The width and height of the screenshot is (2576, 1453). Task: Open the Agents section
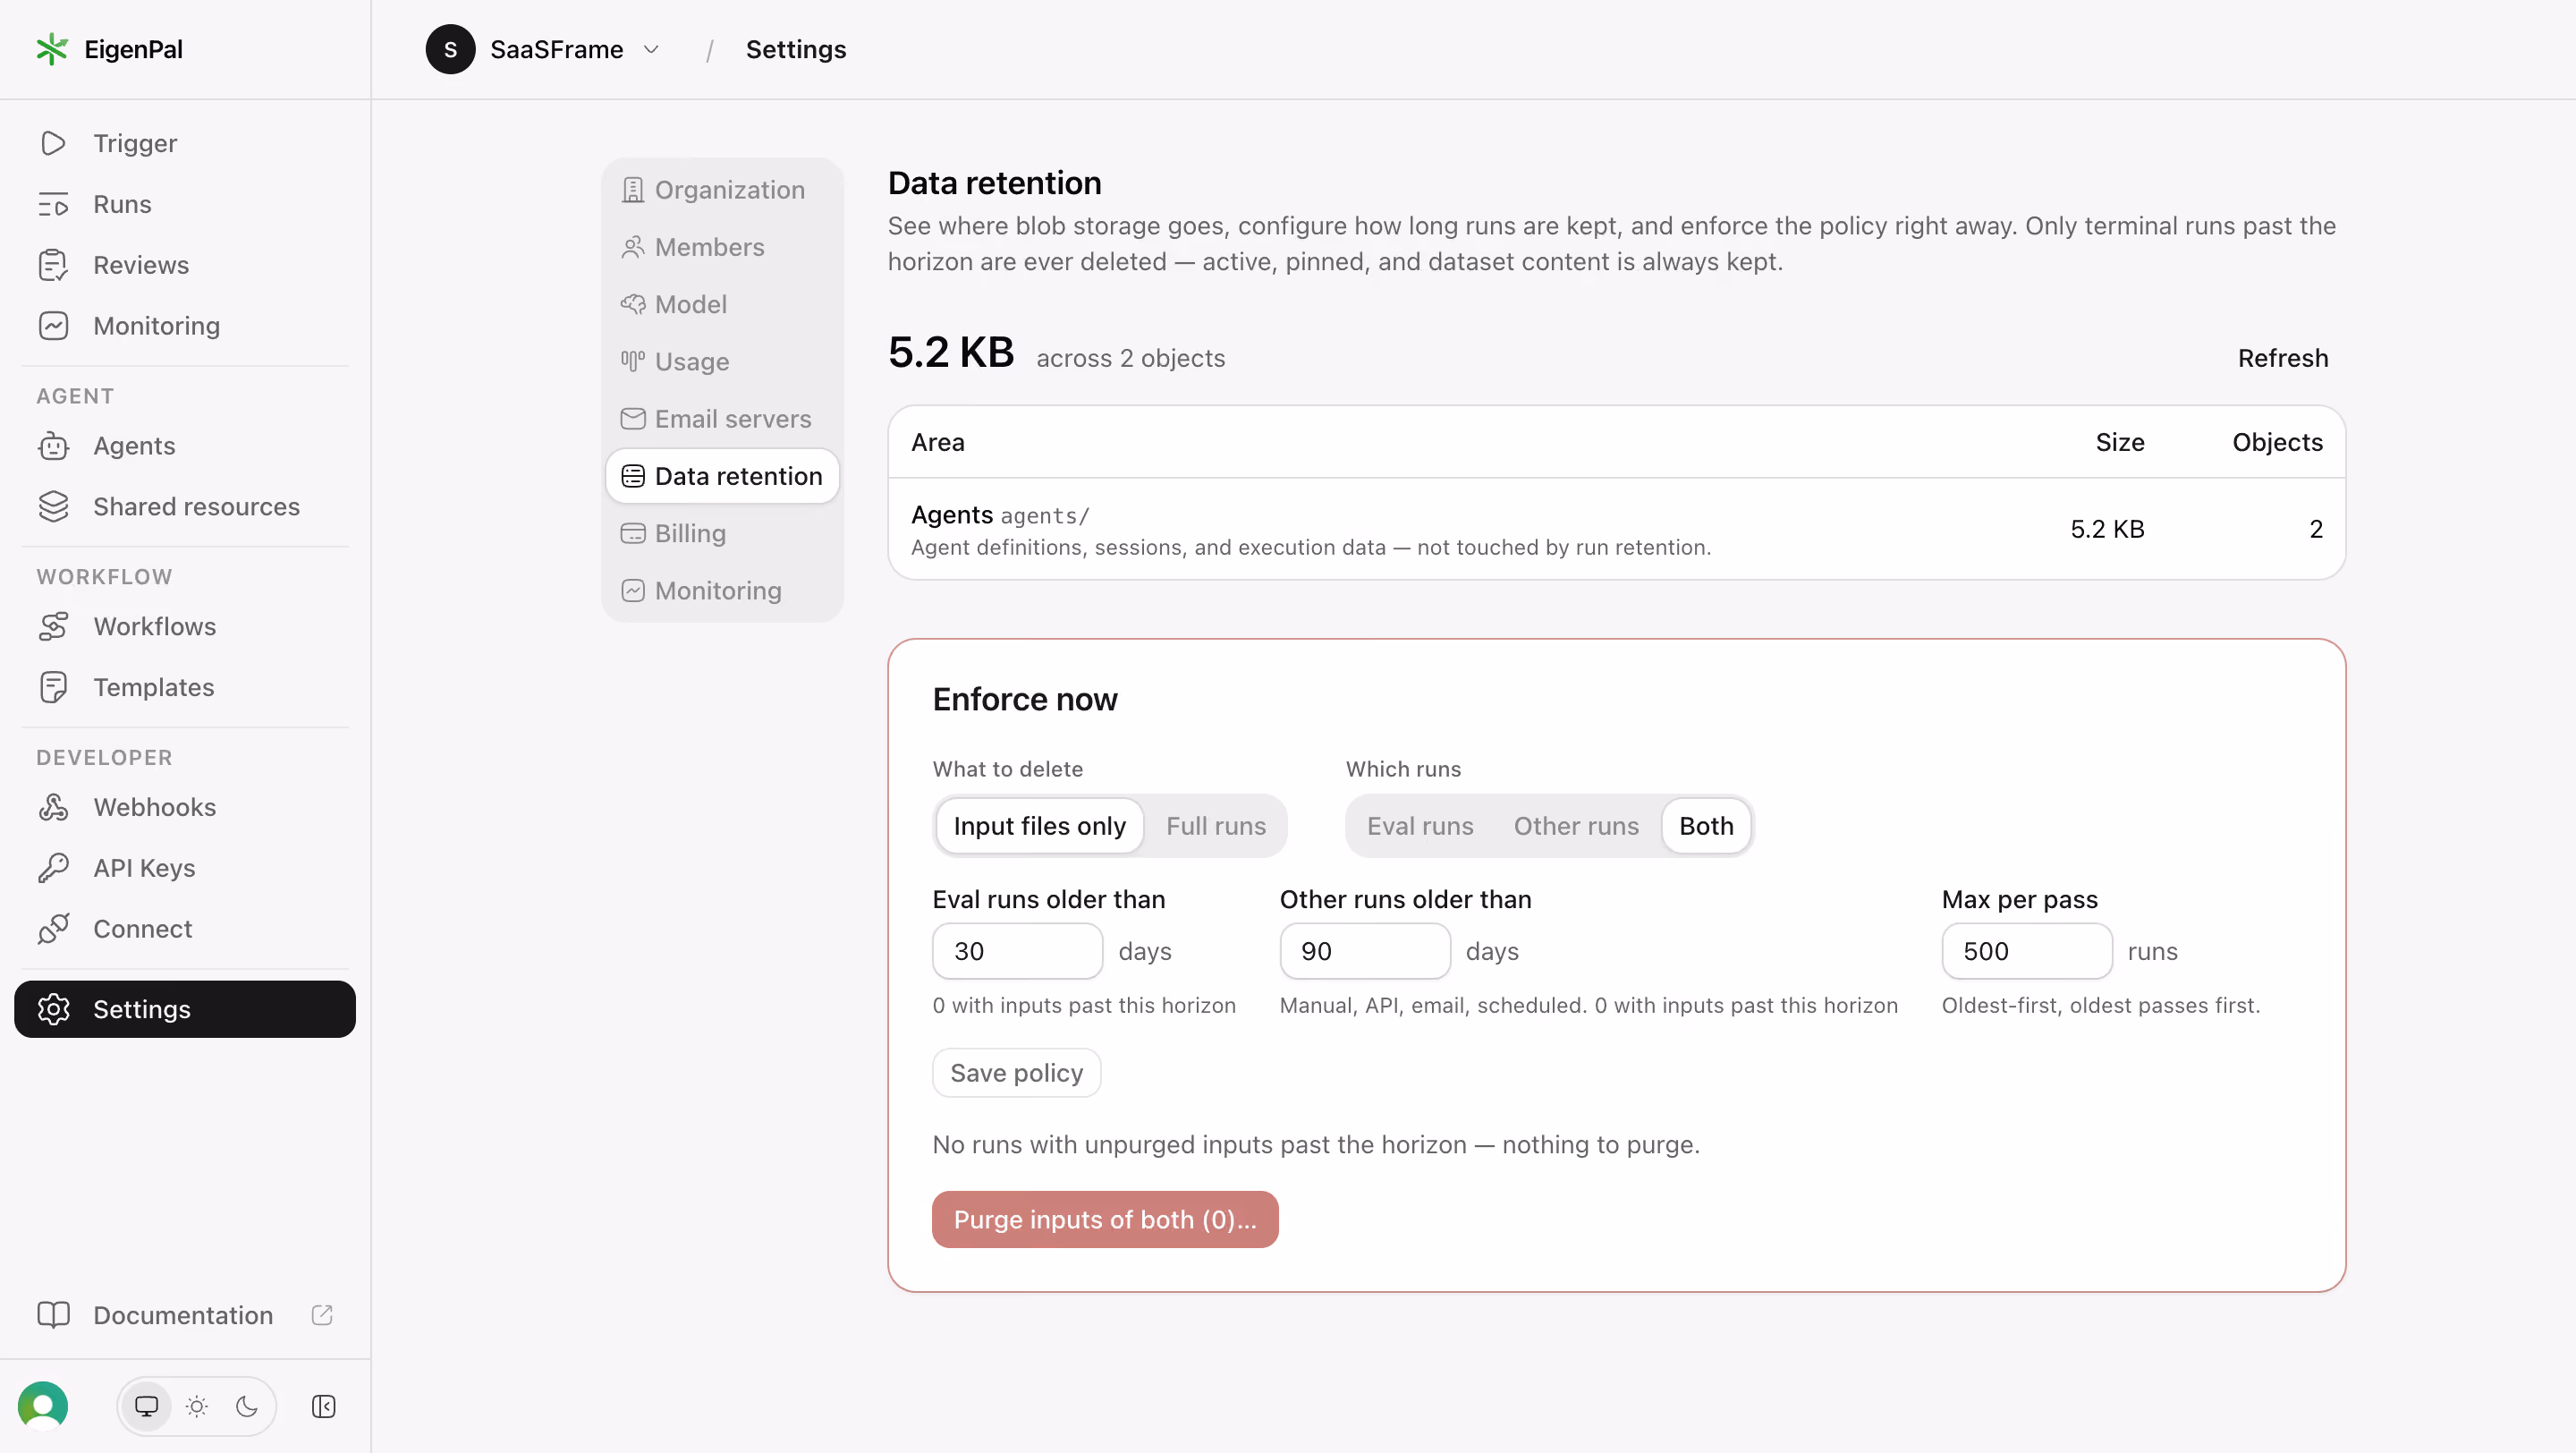[x=185, y=446]
